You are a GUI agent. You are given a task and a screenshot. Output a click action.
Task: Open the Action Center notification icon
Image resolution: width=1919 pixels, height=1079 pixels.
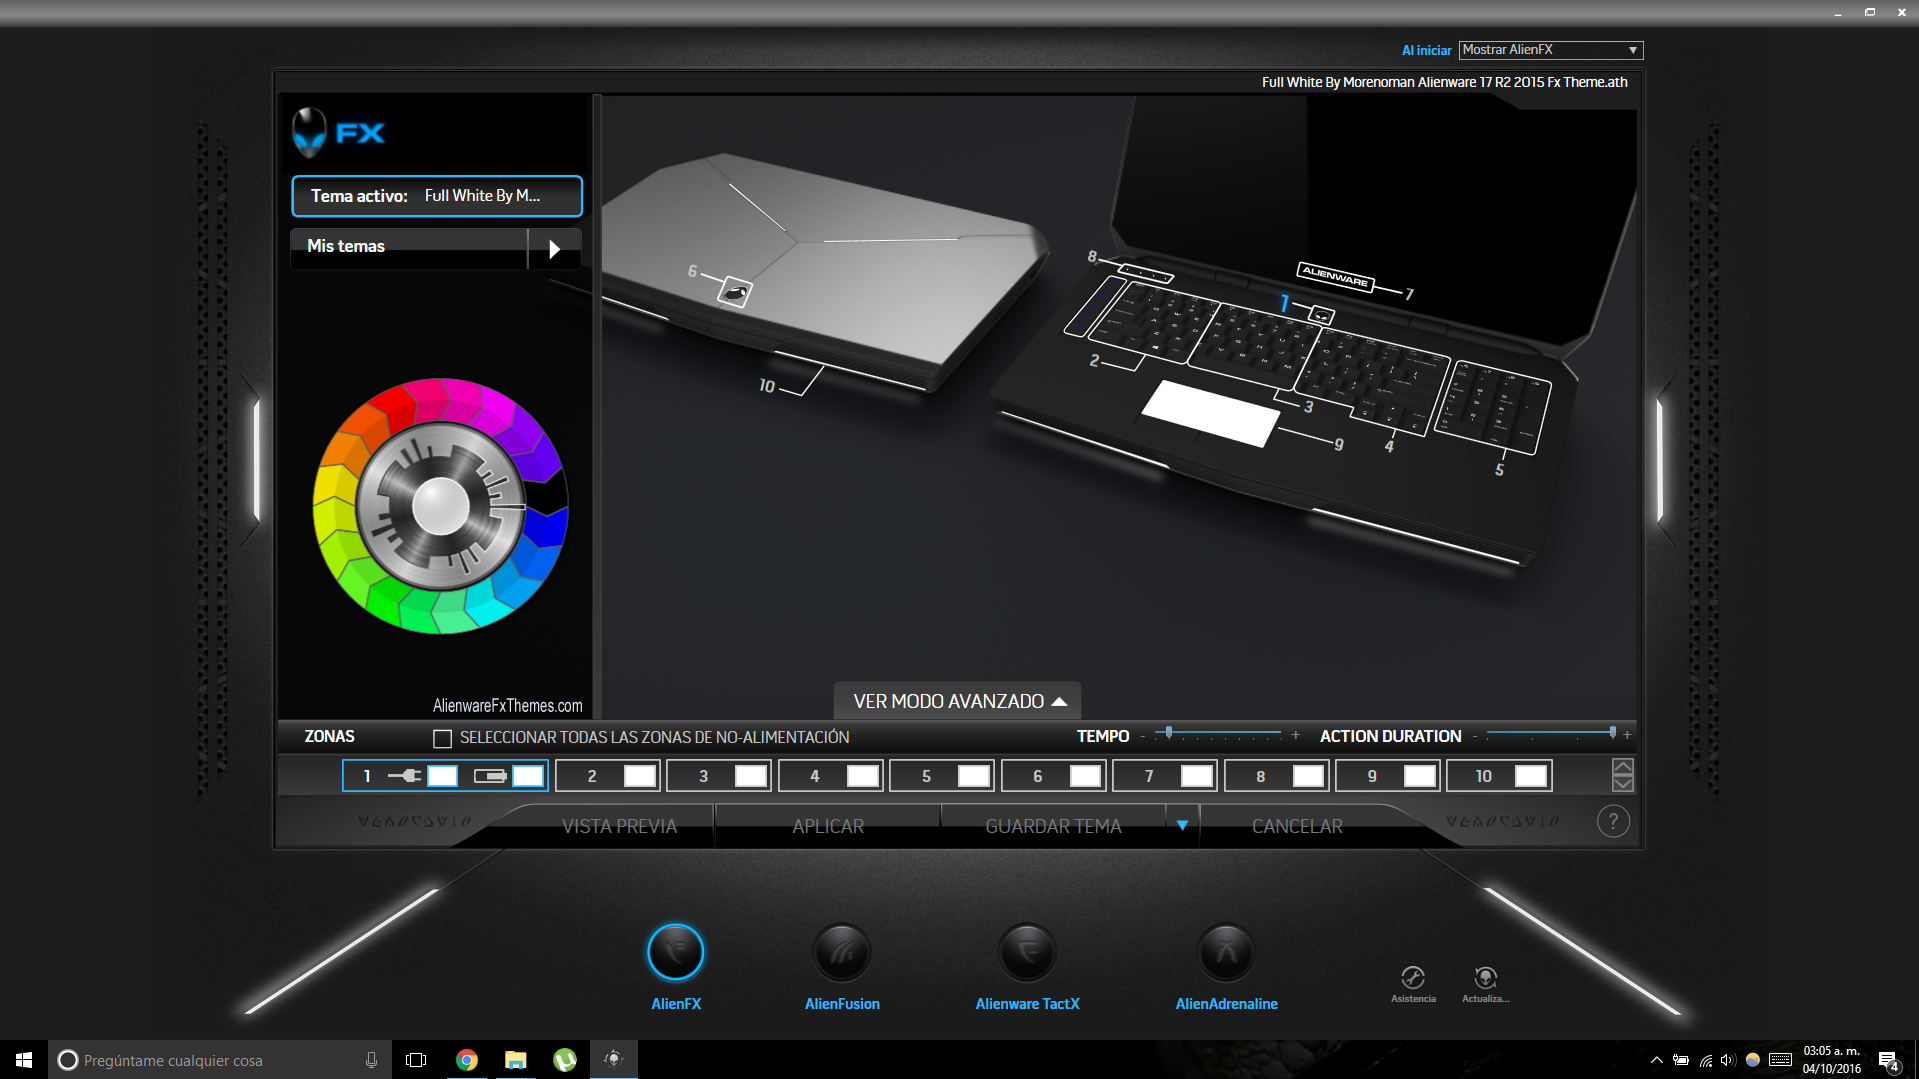point(1888,1060)
